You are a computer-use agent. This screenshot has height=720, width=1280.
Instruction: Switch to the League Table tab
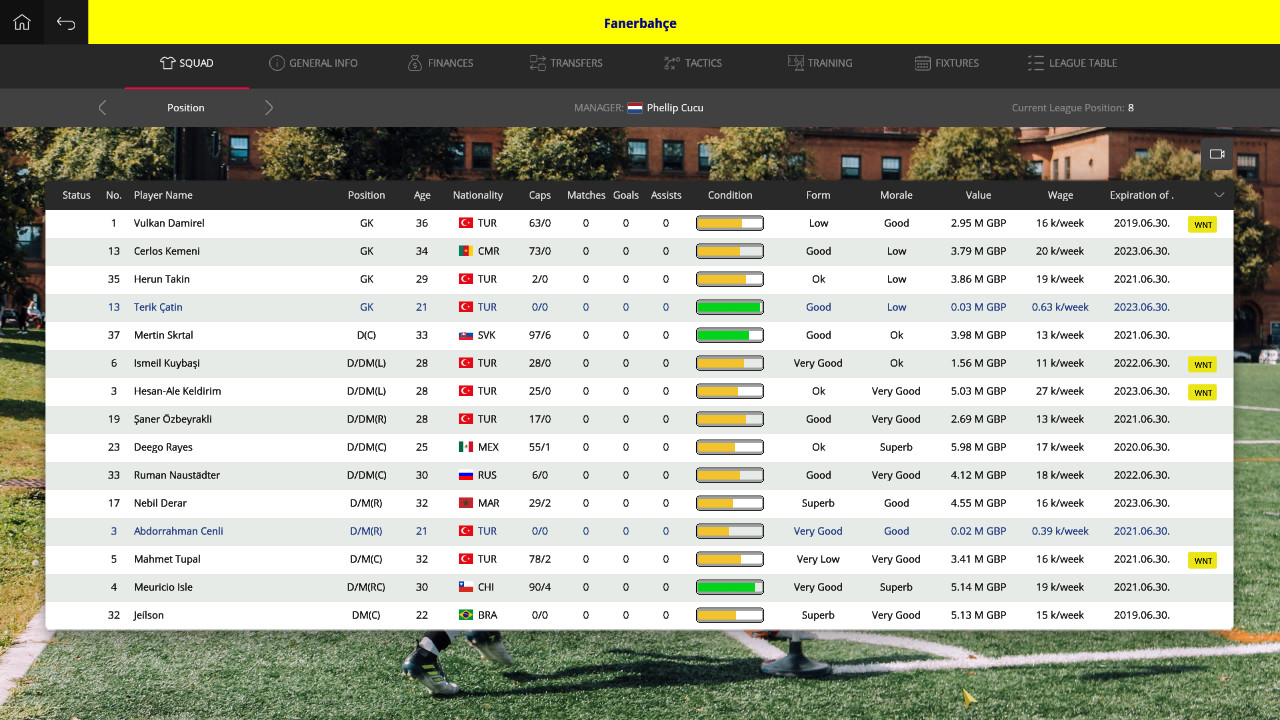1072,63
